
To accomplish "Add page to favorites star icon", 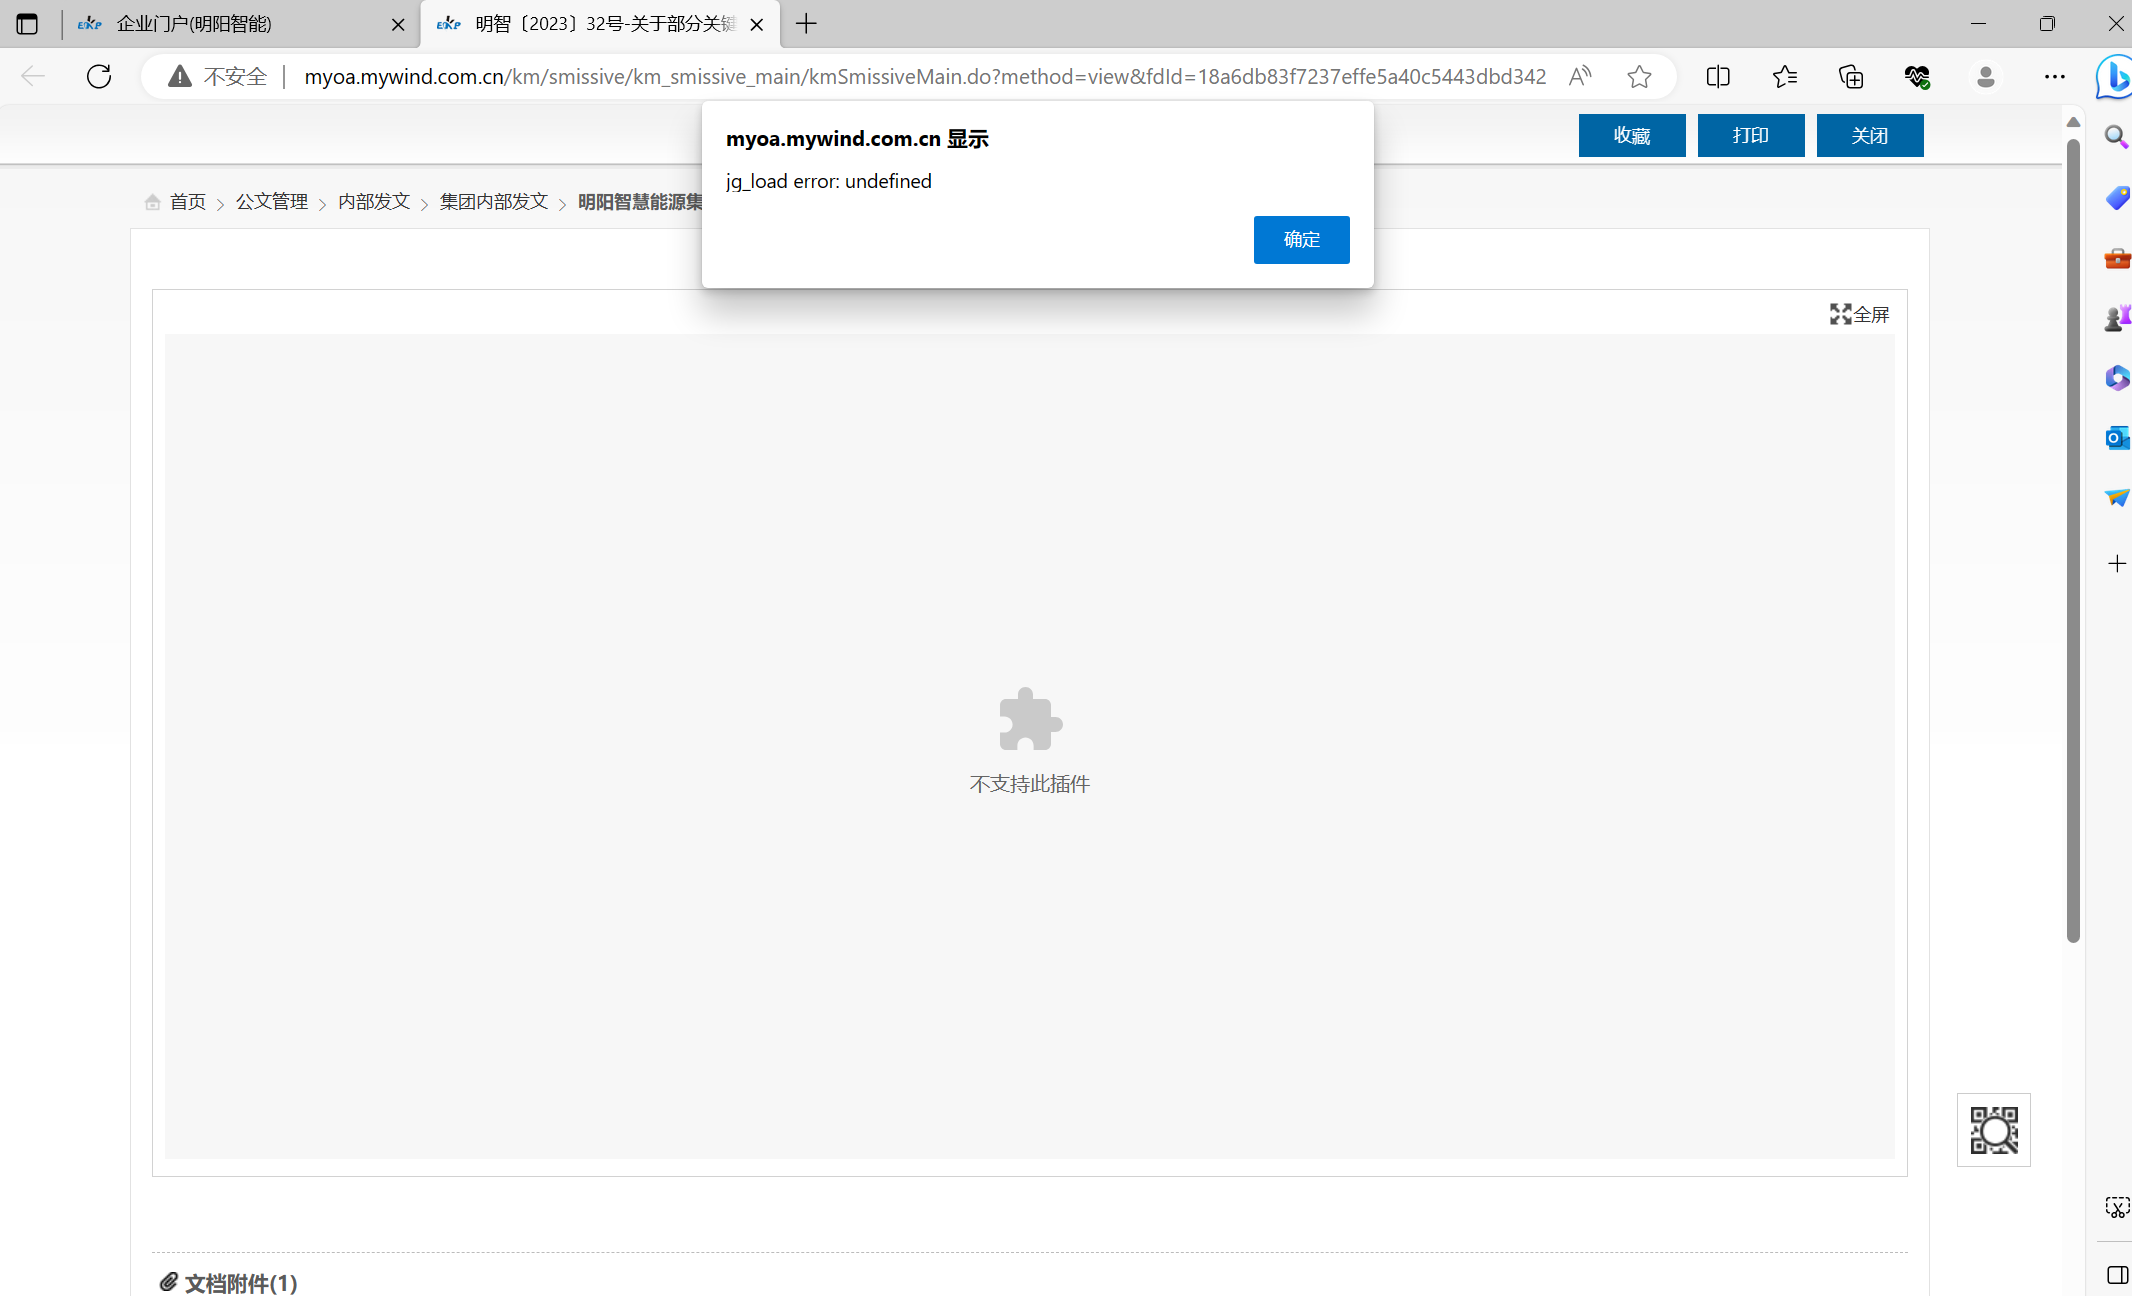I will [1639, 77].
